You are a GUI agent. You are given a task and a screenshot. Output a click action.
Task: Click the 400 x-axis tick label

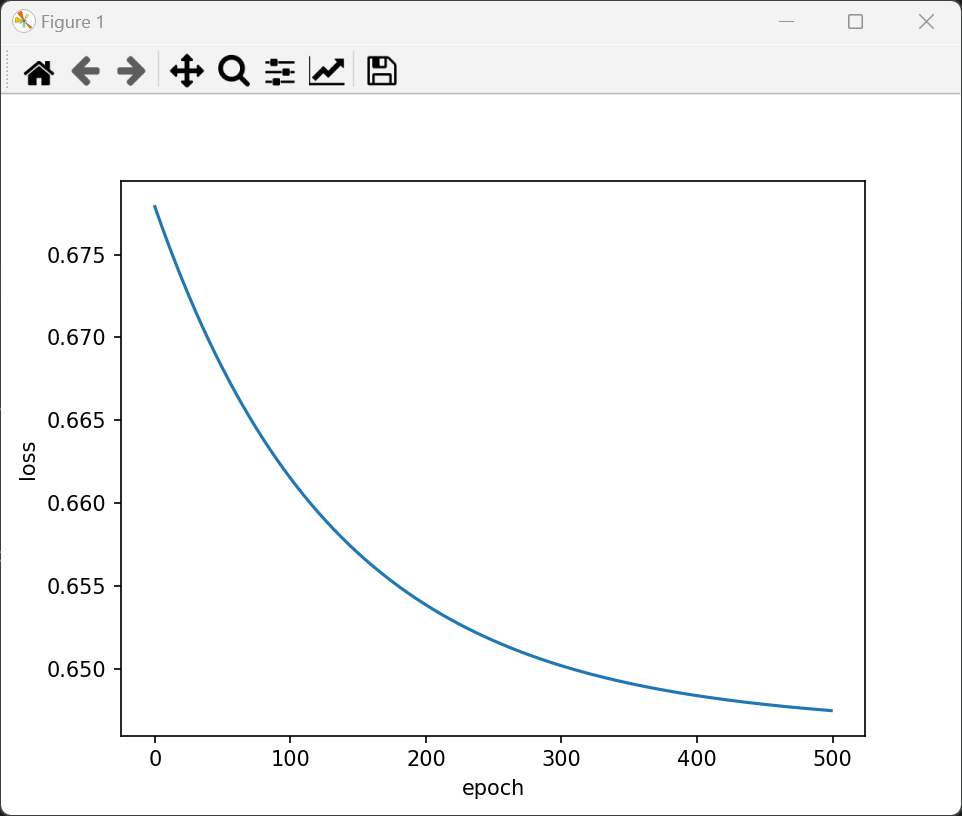point(696,759)
